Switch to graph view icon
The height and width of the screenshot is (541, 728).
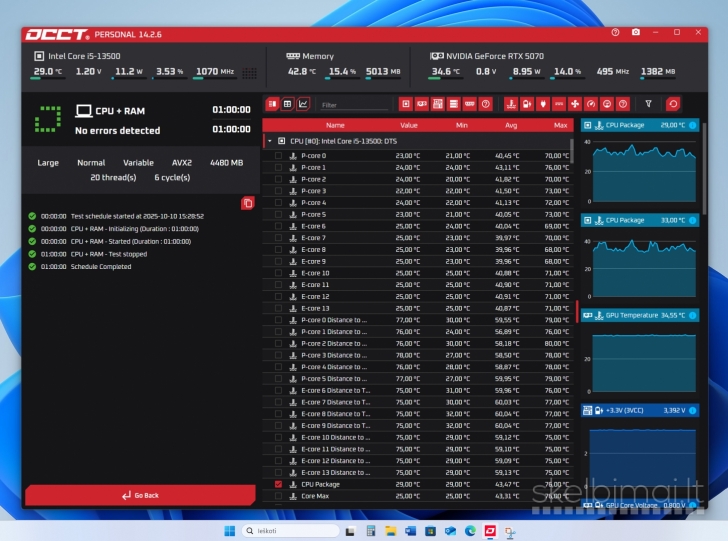point(303,104)
